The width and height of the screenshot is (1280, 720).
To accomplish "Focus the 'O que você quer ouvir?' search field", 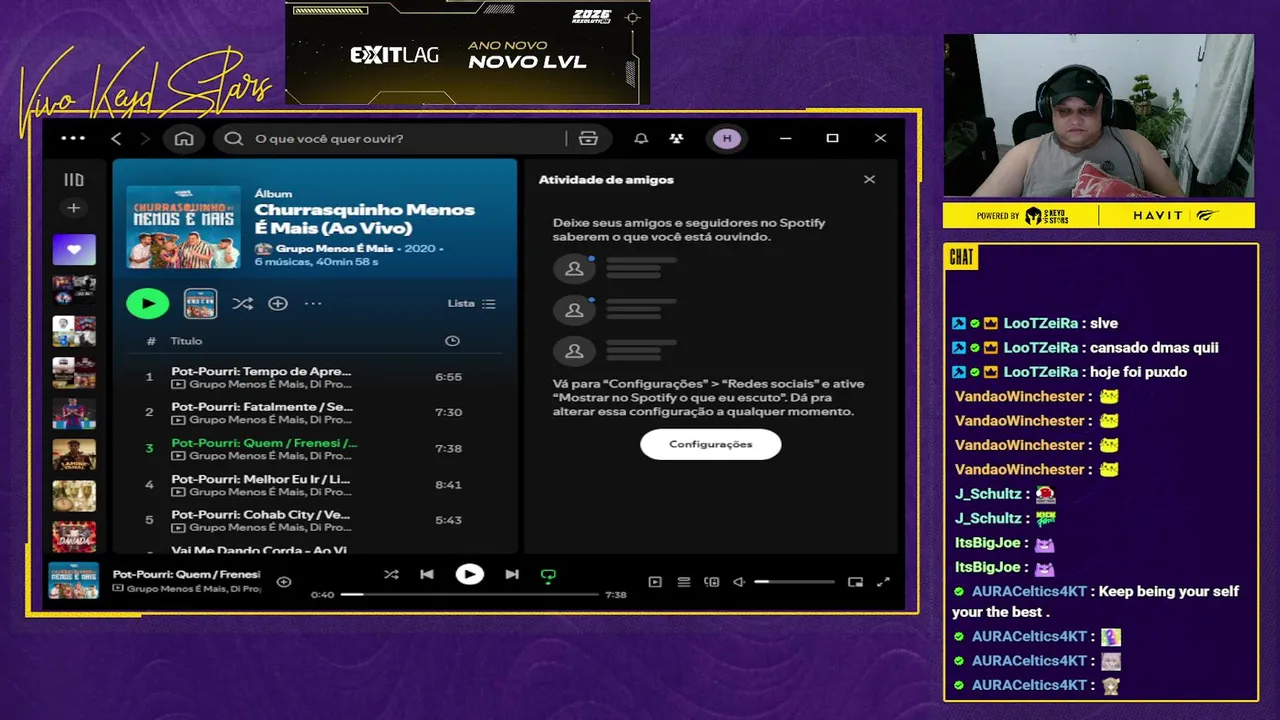I will pos(400,138).
